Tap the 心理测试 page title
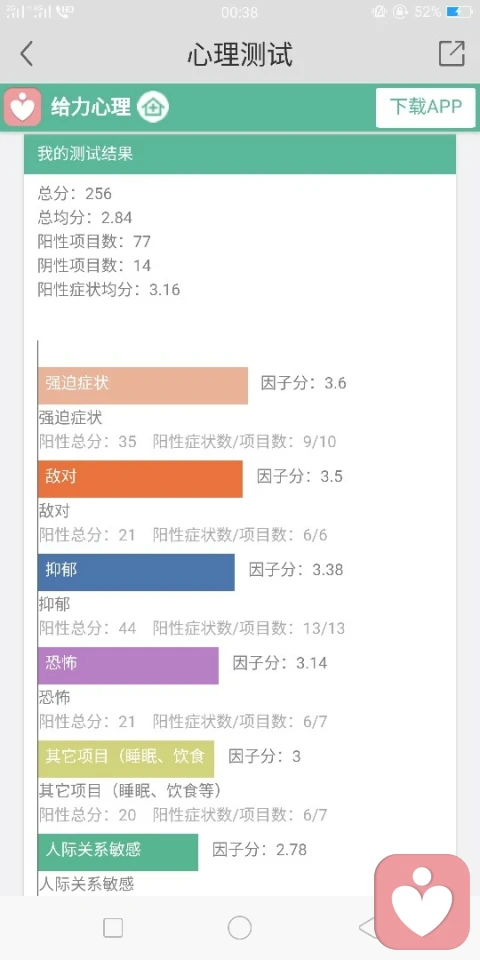Image resolution: width=480 pixels, height=960 pixels. pos(240,54)
